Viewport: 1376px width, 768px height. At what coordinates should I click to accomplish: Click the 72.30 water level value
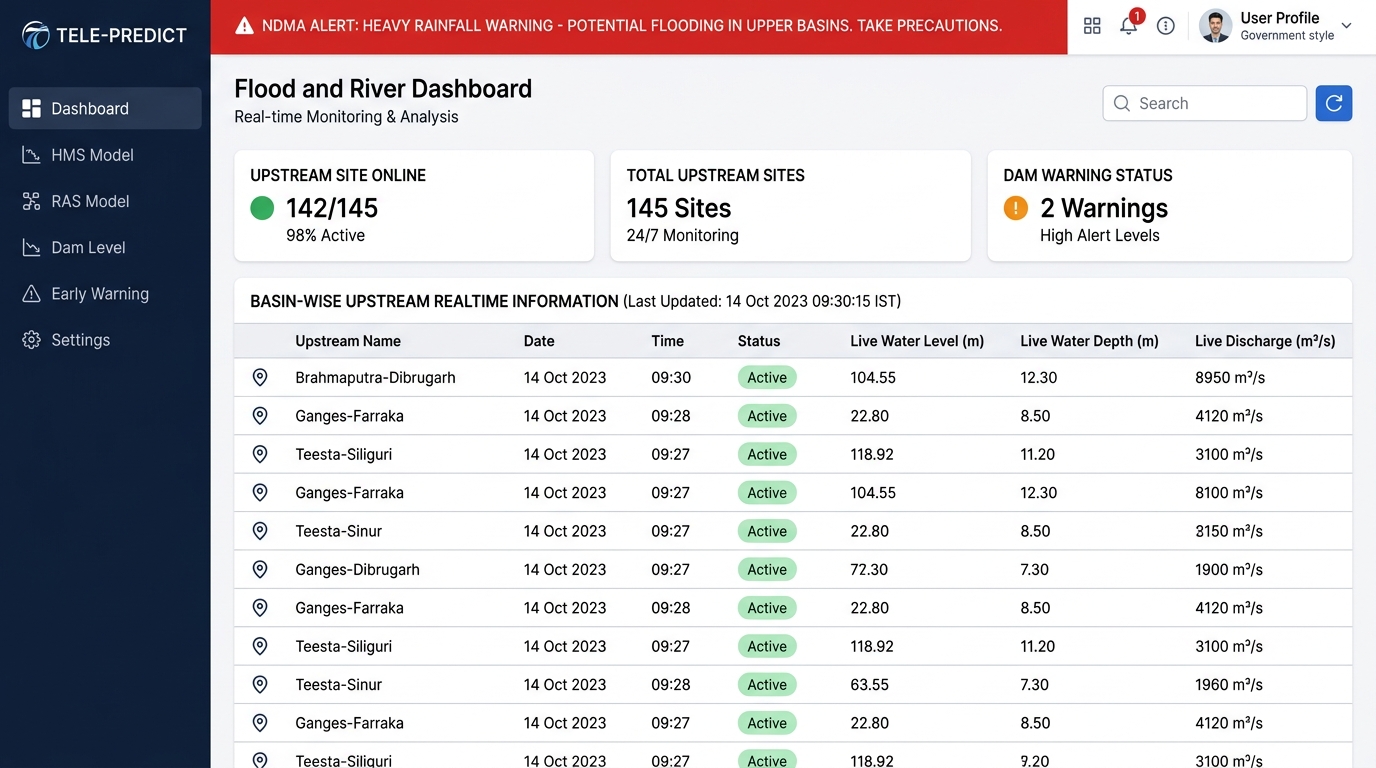coord(870,570)
